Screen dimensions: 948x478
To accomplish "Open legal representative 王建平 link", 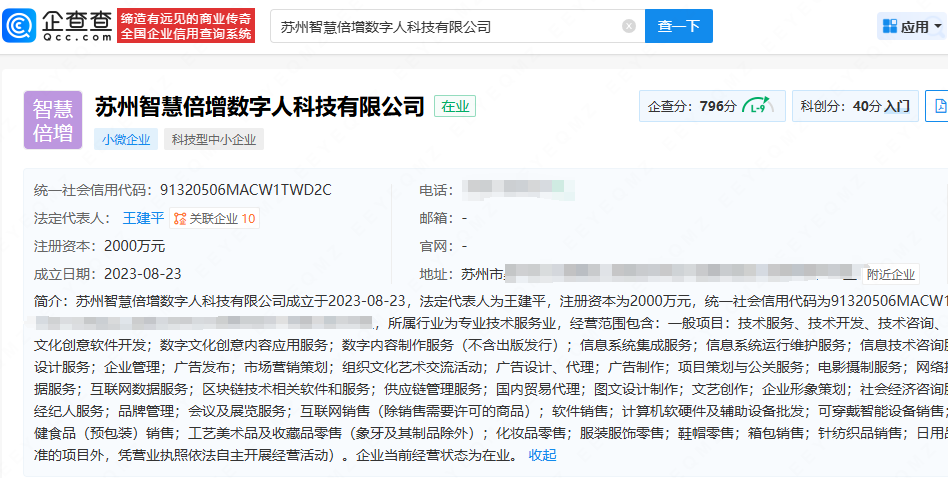I will pos(143,218).
